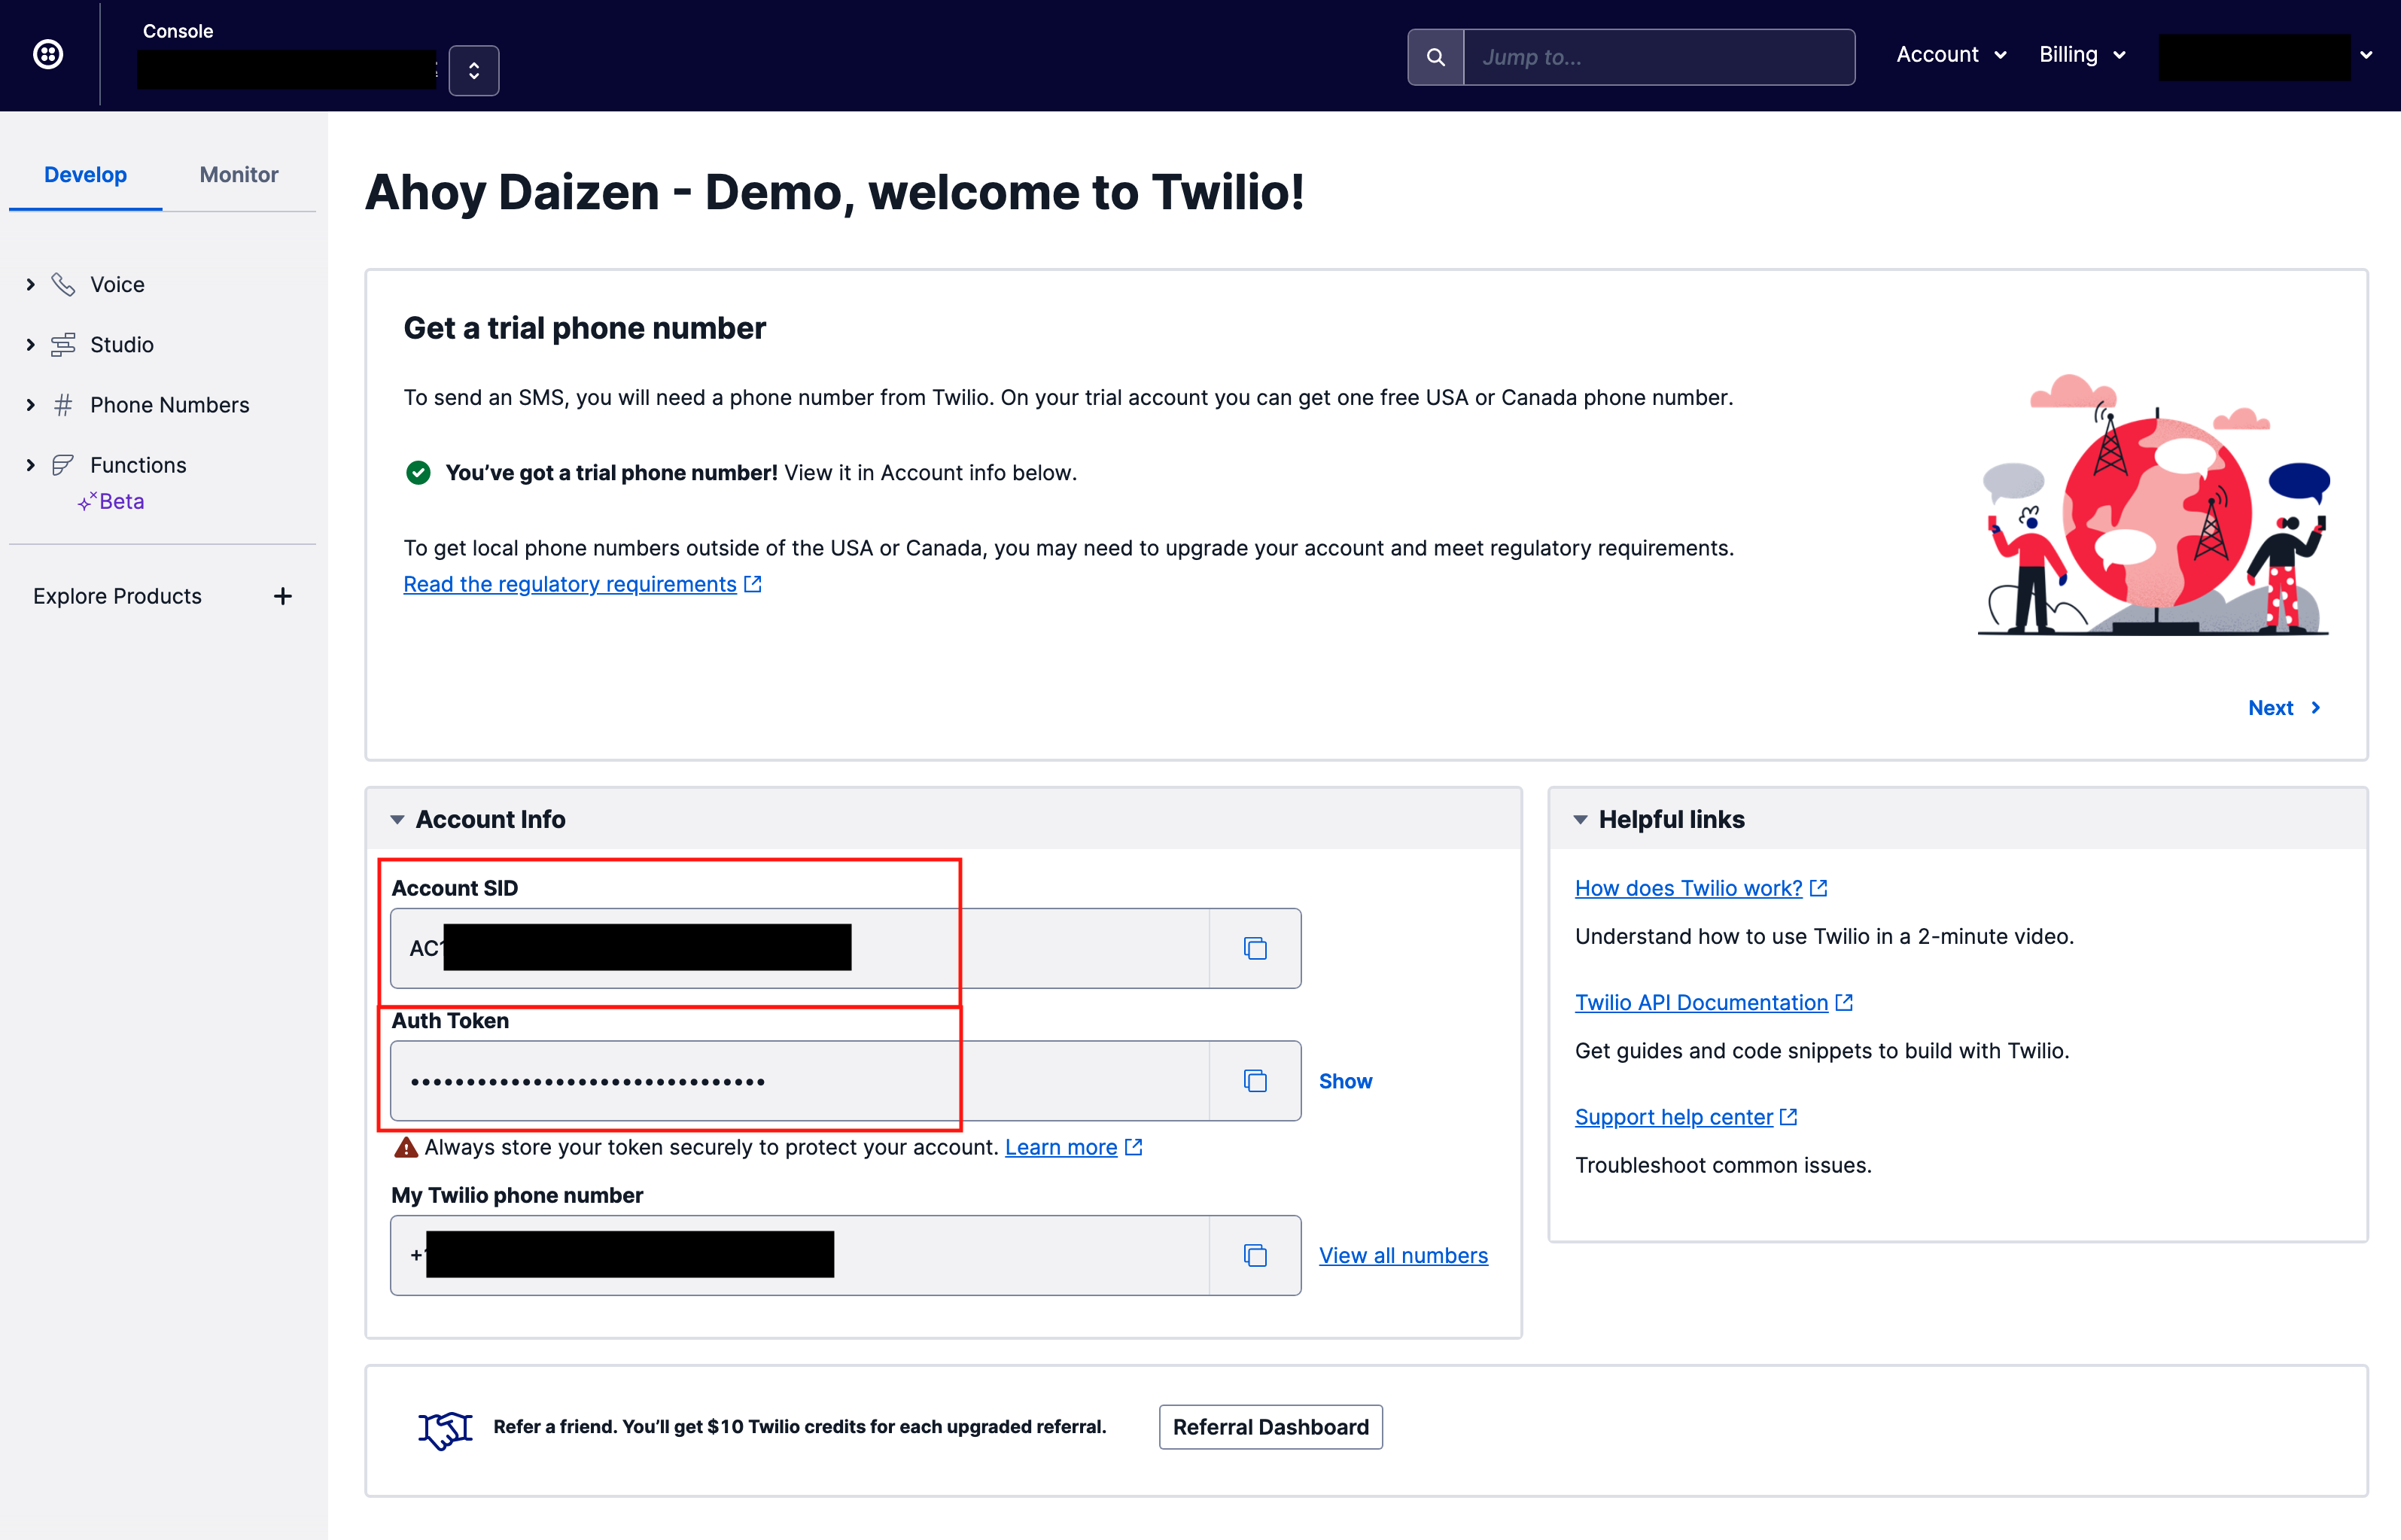Click the masked Auth Token field
Screen dimensions: 2401x1540
[x=800, y=1081]
